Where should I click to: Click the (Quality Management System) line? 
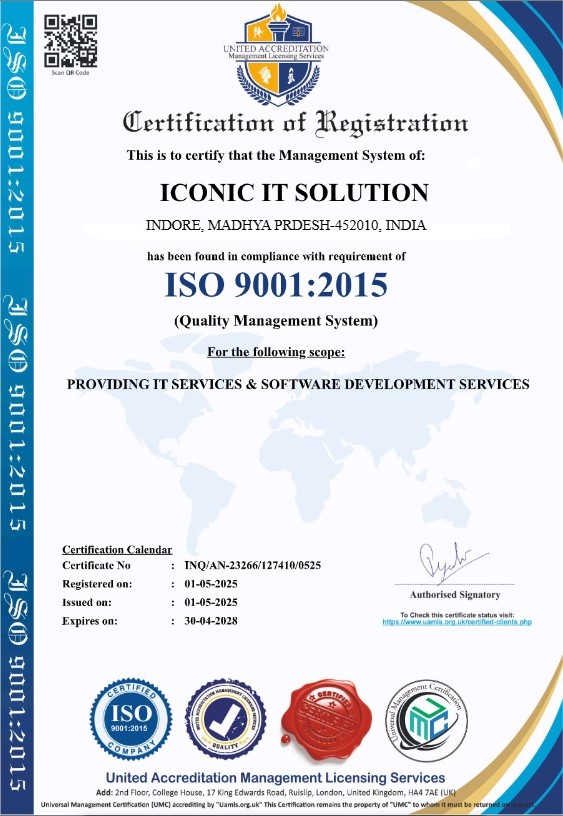coord(276,321)
